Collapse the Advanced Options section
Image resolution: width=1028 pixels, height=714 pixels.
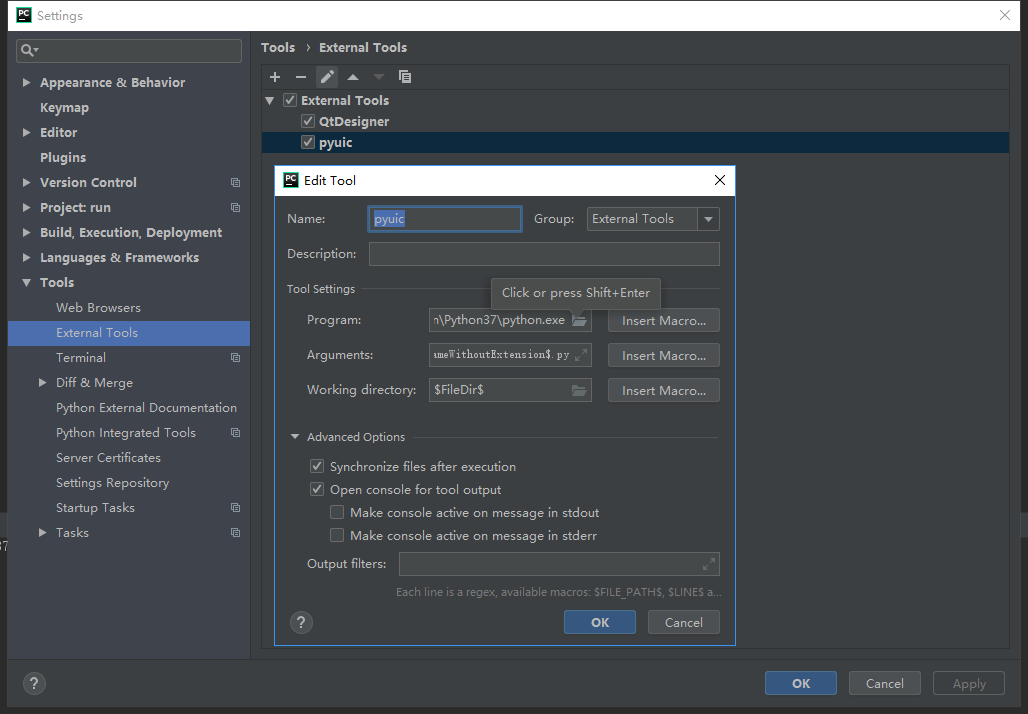[x=295, y=437]
